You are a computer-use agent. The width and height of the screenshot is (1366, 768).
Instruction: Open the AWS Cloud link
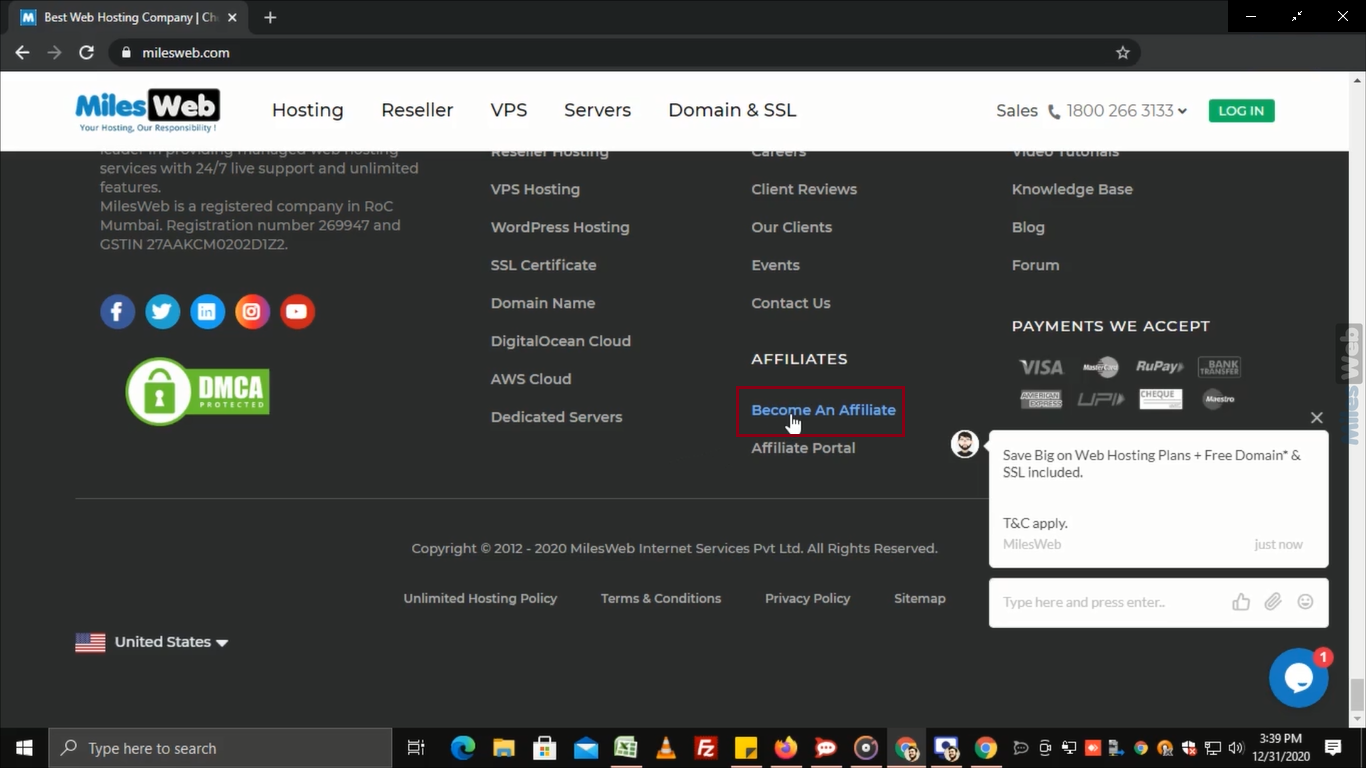click(x=531, y=379)
